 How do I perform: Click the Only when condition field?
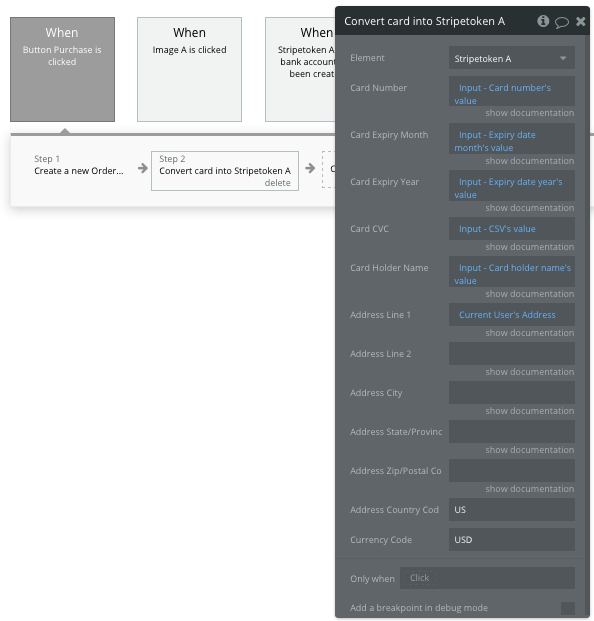click(487, 578)
